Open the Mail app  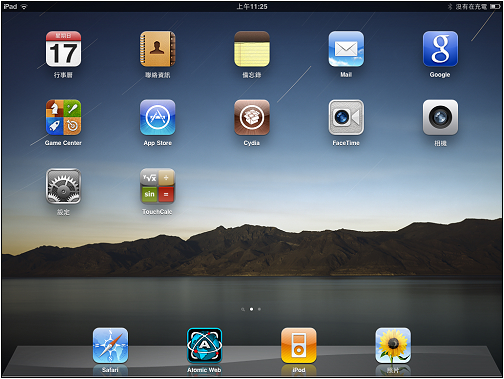click(x=346, y=49)
